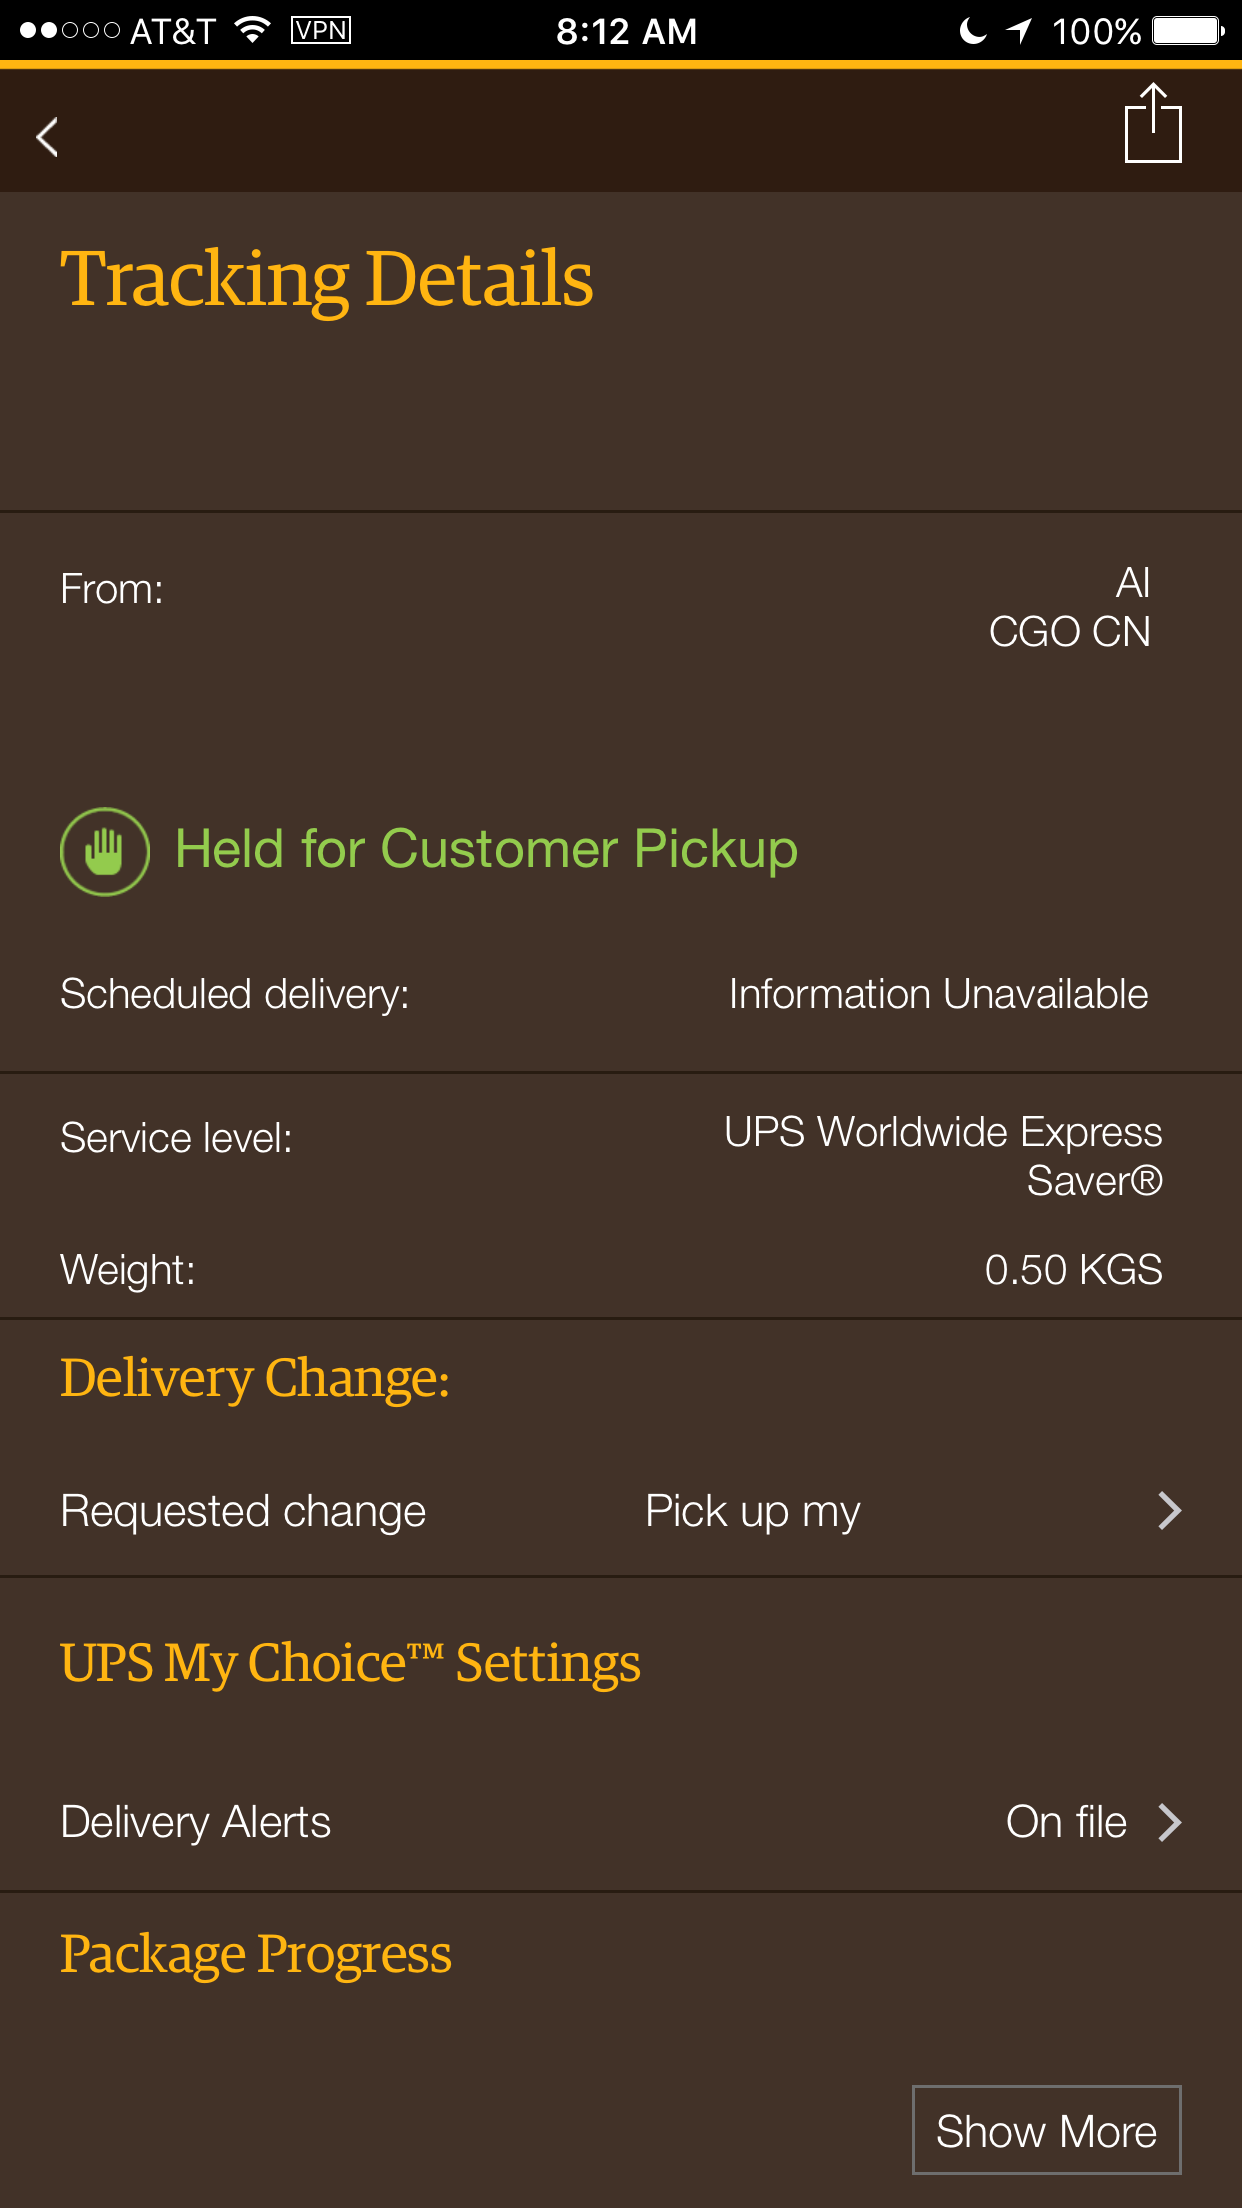Click the Show More button

(1047, 2130)
